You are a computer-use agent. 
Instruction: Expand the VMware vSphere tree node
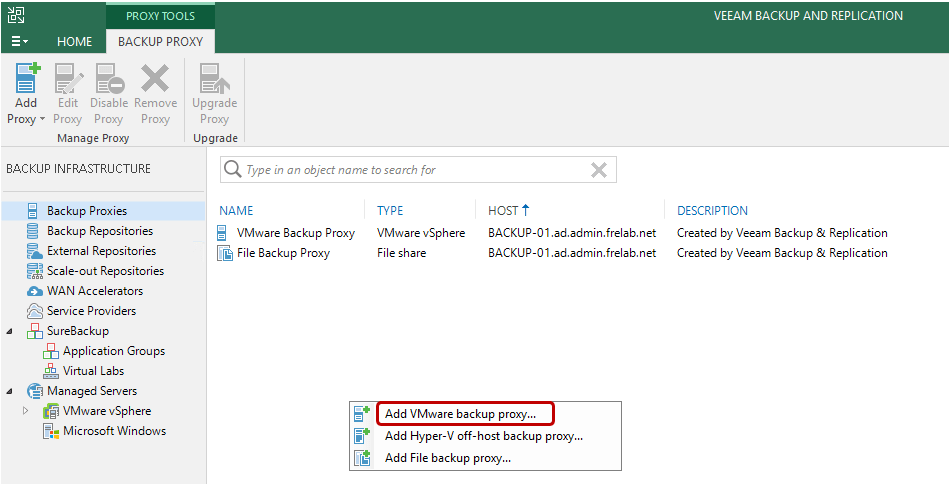coord(25,411)
